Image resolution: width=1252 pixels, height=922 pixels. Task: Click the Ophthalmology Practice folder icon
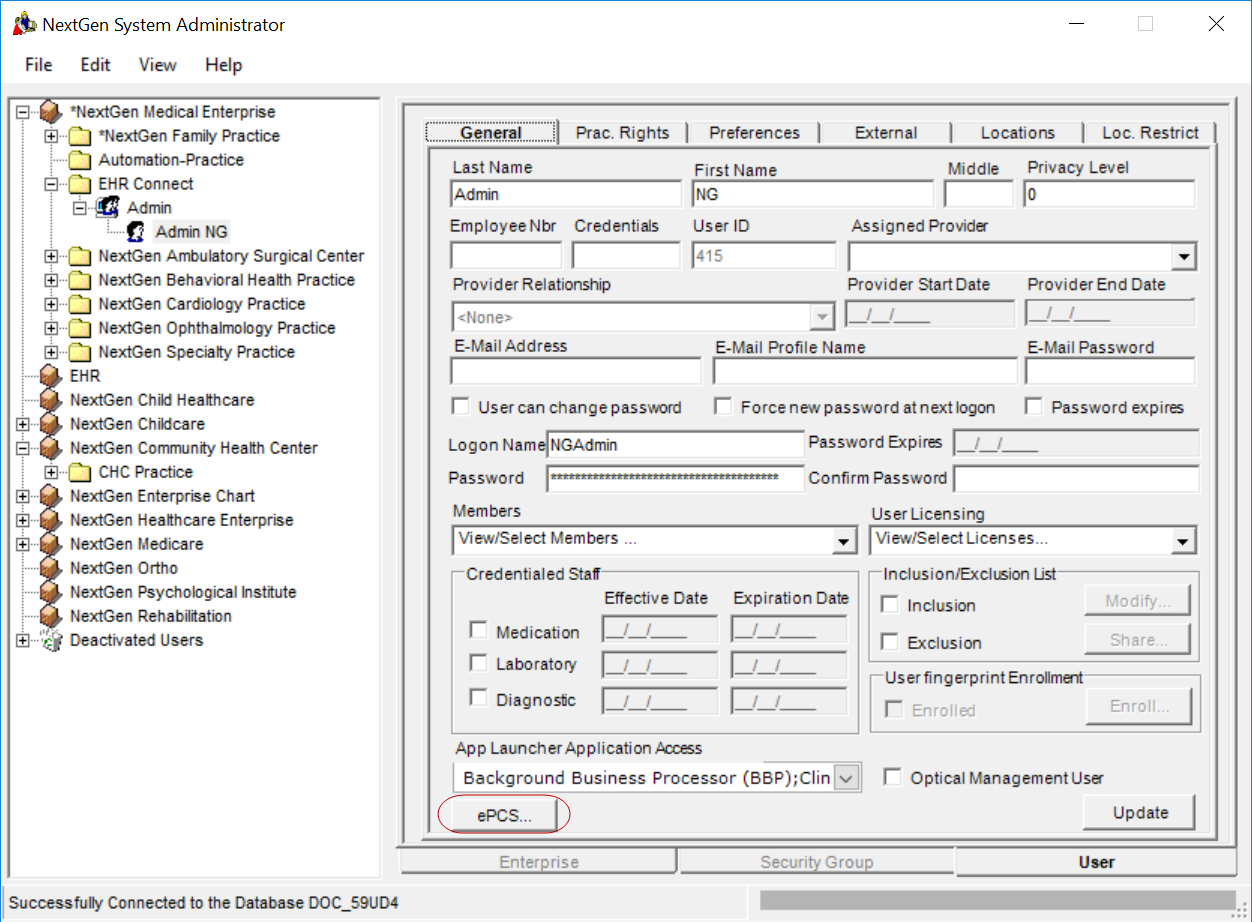coord(80,328)
